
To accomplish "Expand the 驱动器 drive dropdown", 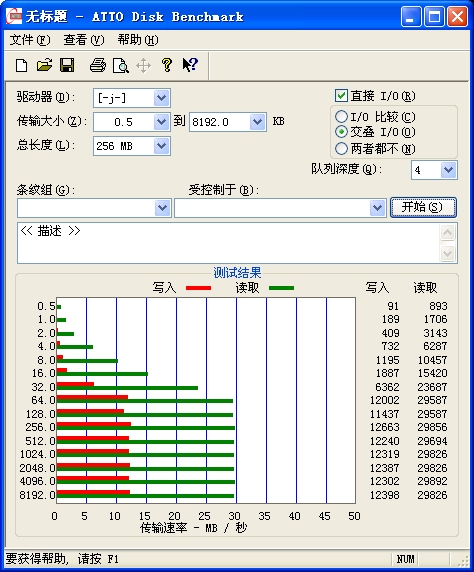I will pyautogui.click(x=161, y=98).
